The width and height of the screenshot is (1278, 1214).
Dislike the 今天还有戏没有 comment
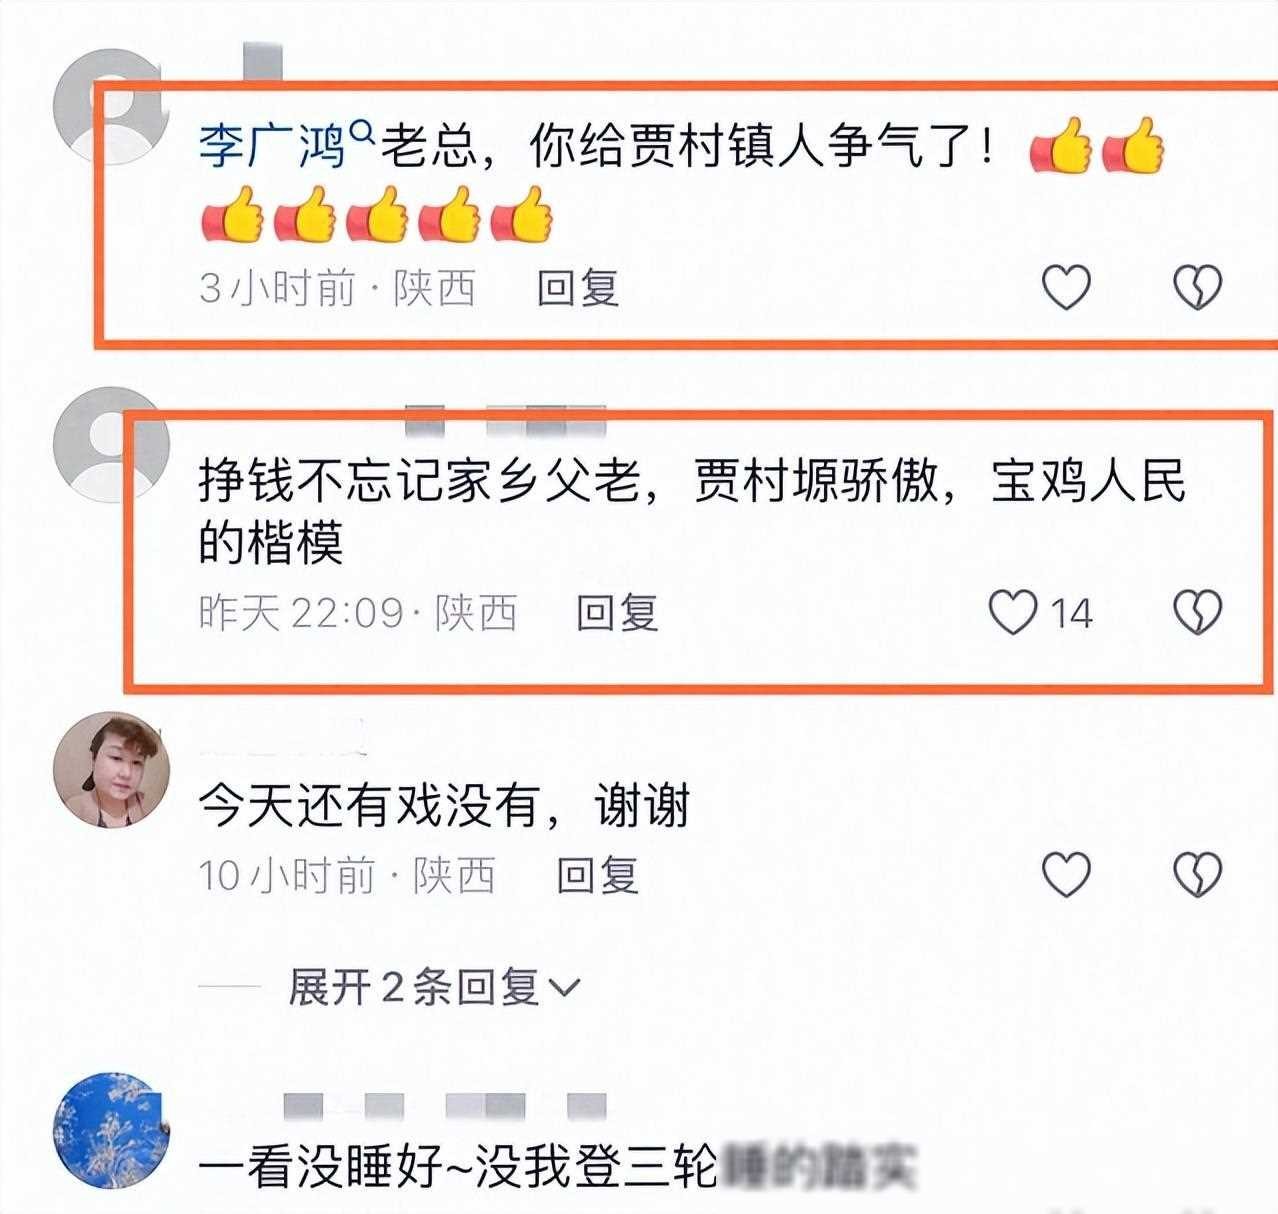pyautogui.click(x=1197, y=875)
